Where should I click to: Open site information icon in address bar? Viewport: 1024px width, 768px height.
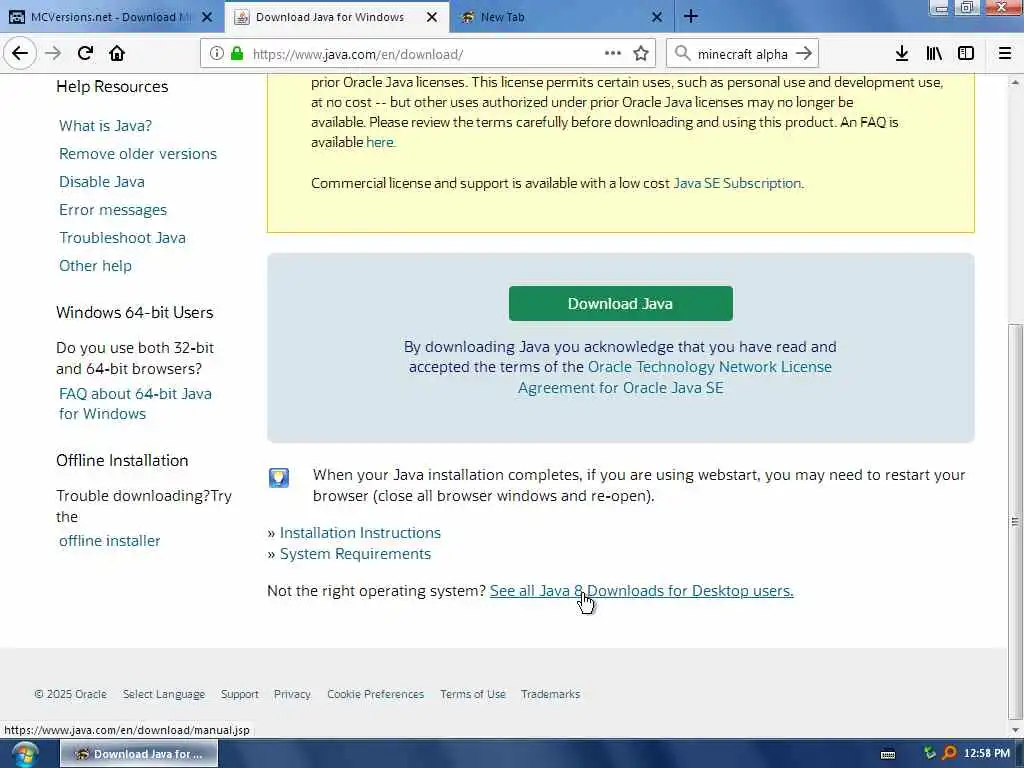point(216,54)
